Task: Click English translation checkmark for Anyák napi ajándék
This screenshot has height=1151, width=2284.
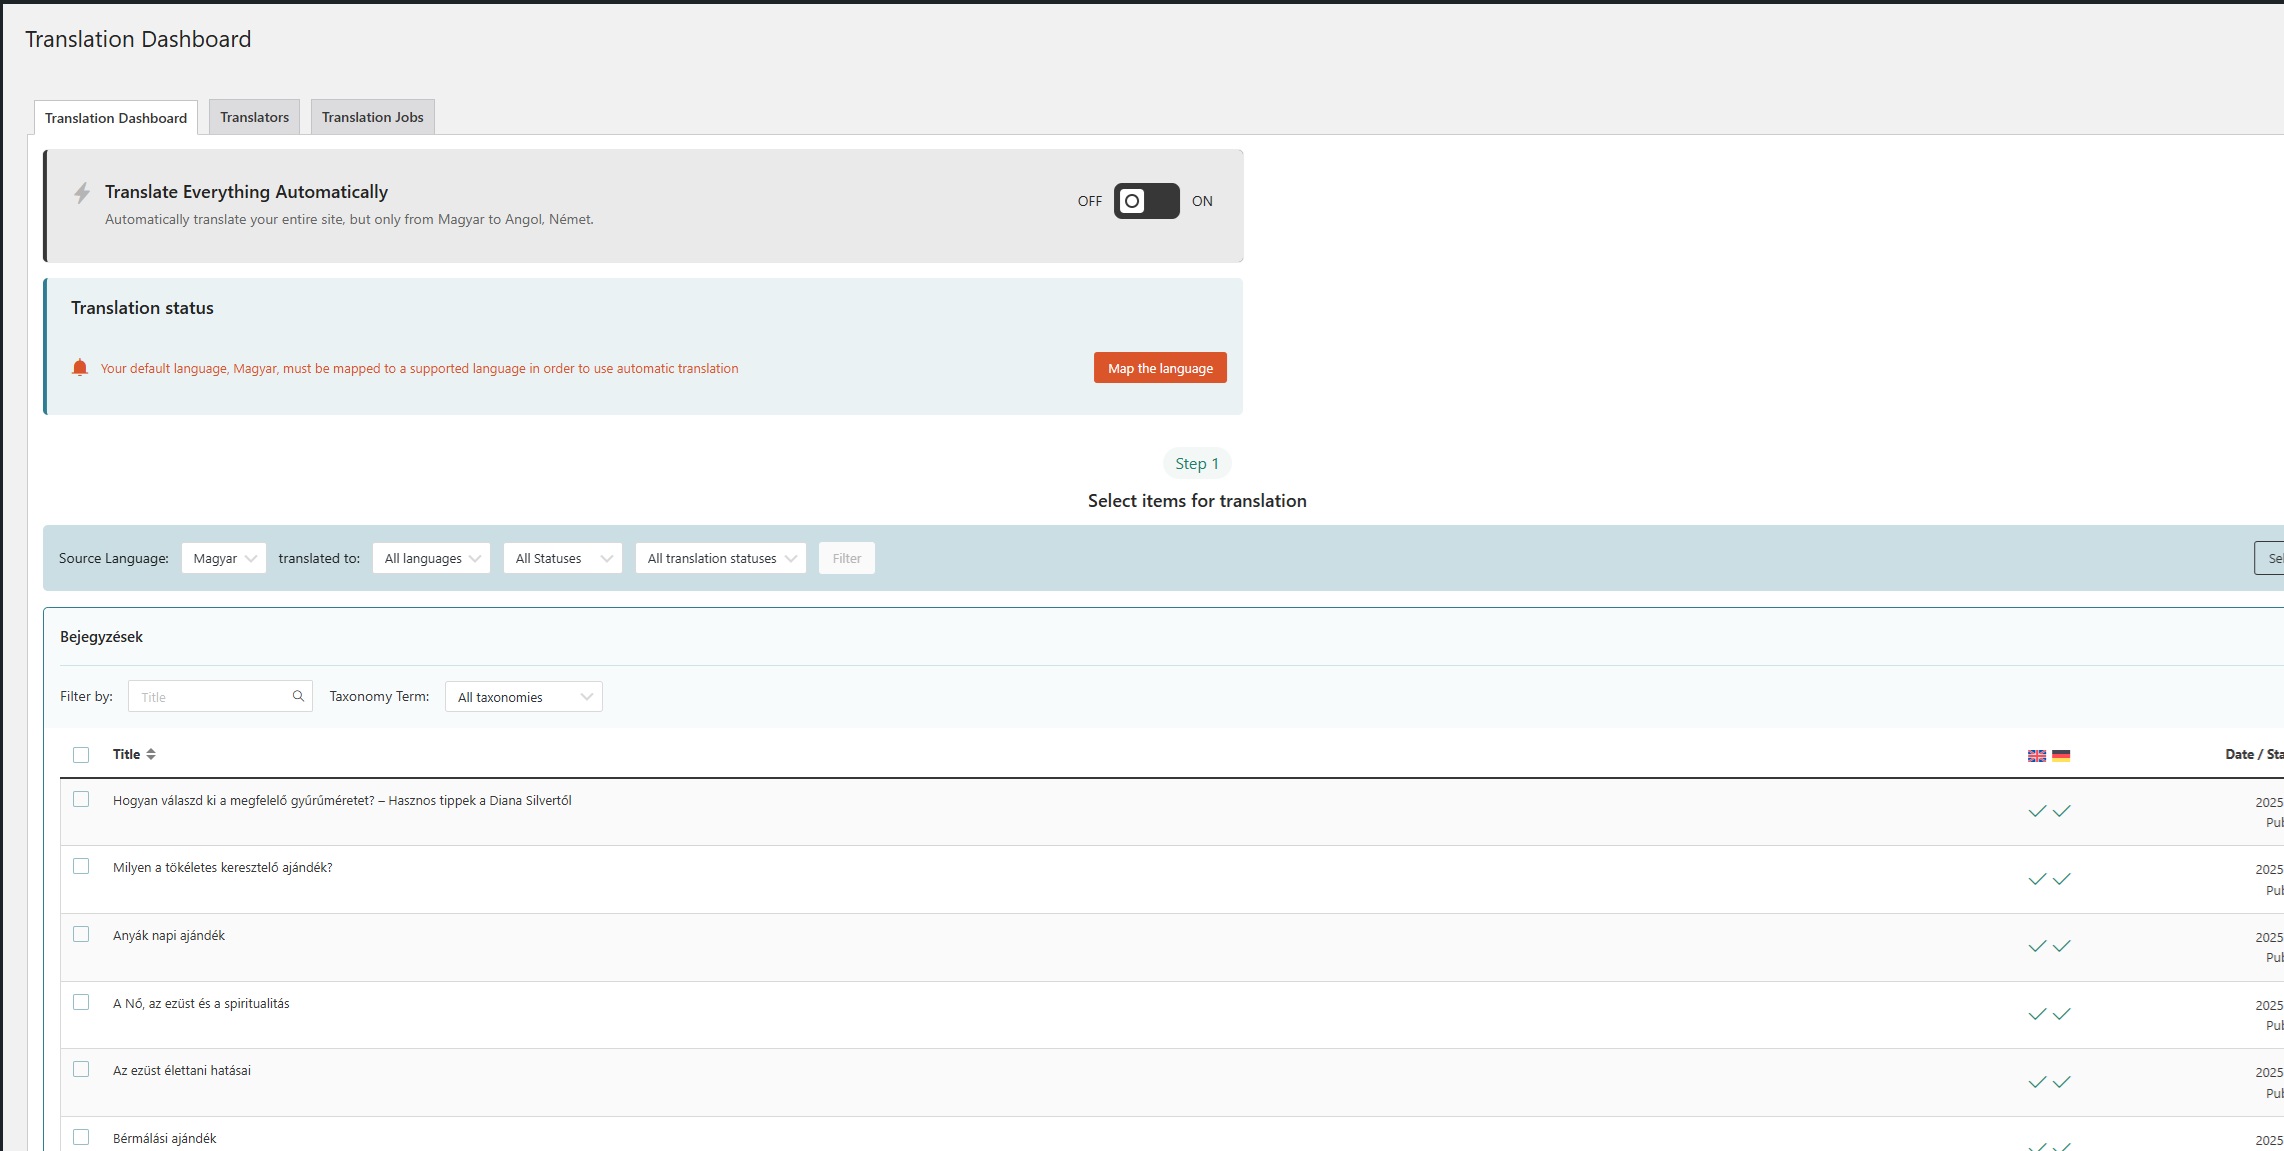Action: pyautogui.click(x=2037, y=946)
